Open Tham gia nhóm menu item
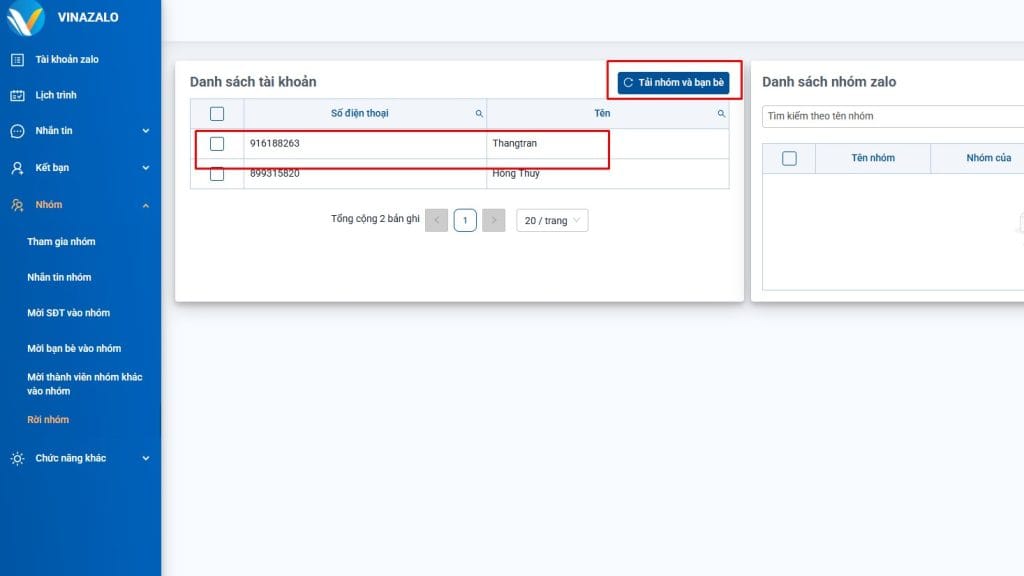Screen dimensions: 1024x576 click(61, 242)
